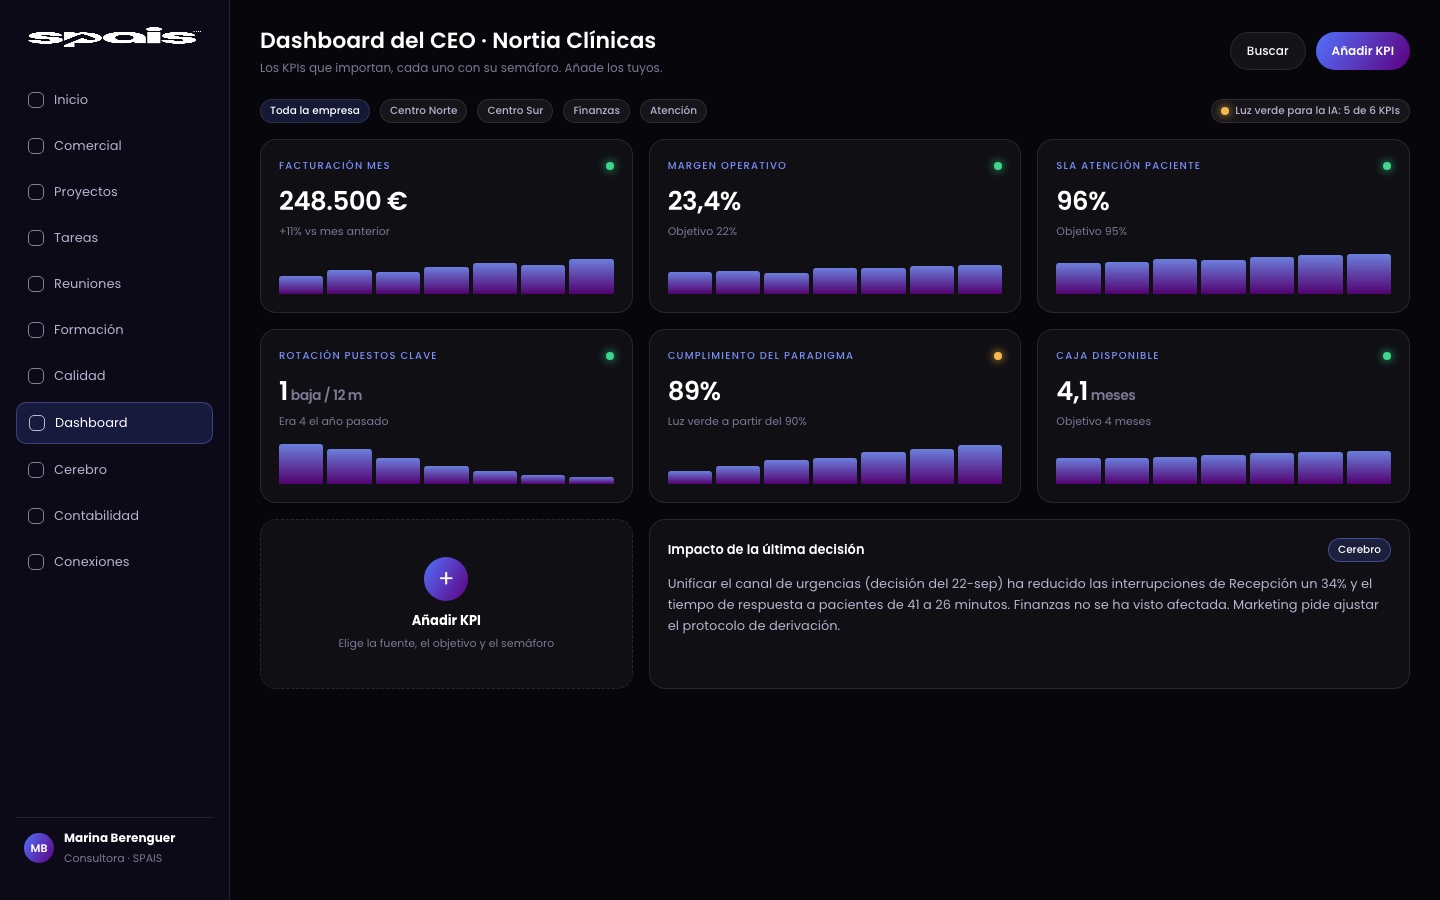The image size is (1440, 900).
Task: Click the 23,4% margin value
Action: (x=705, y=201)
